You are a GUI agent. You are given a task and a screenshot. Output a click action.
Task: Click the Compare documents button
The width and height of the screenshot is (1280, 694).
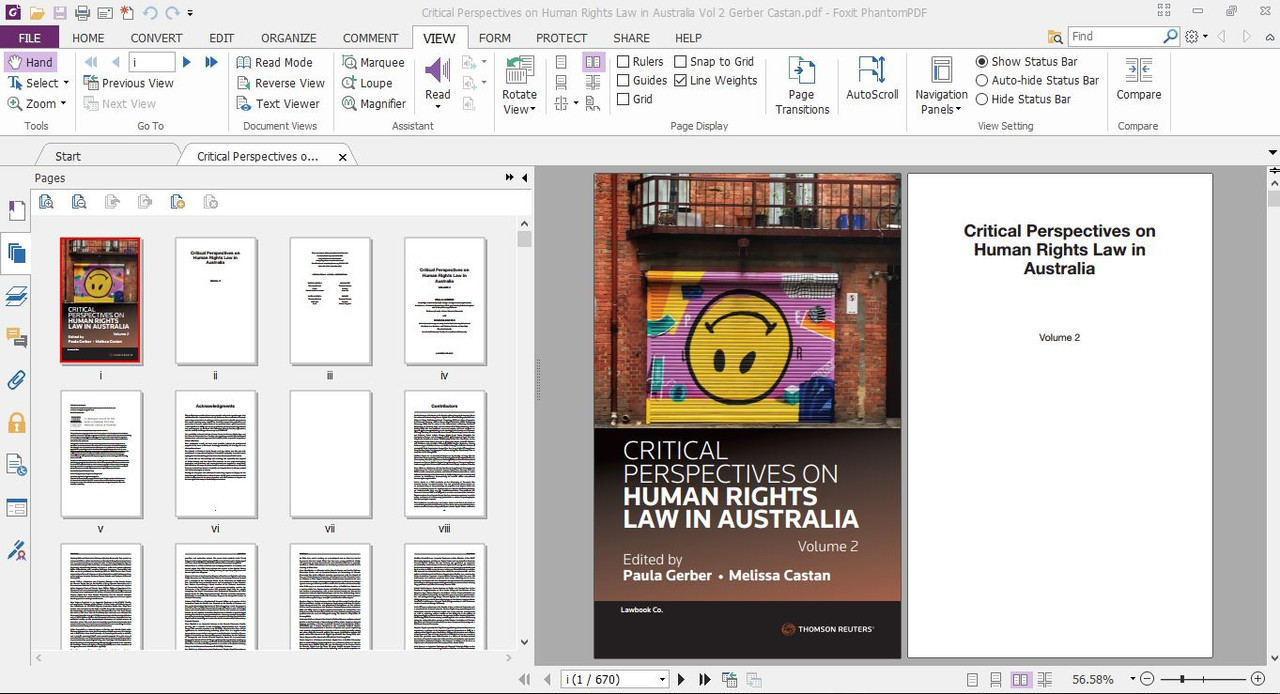[x=1139, y=78]
